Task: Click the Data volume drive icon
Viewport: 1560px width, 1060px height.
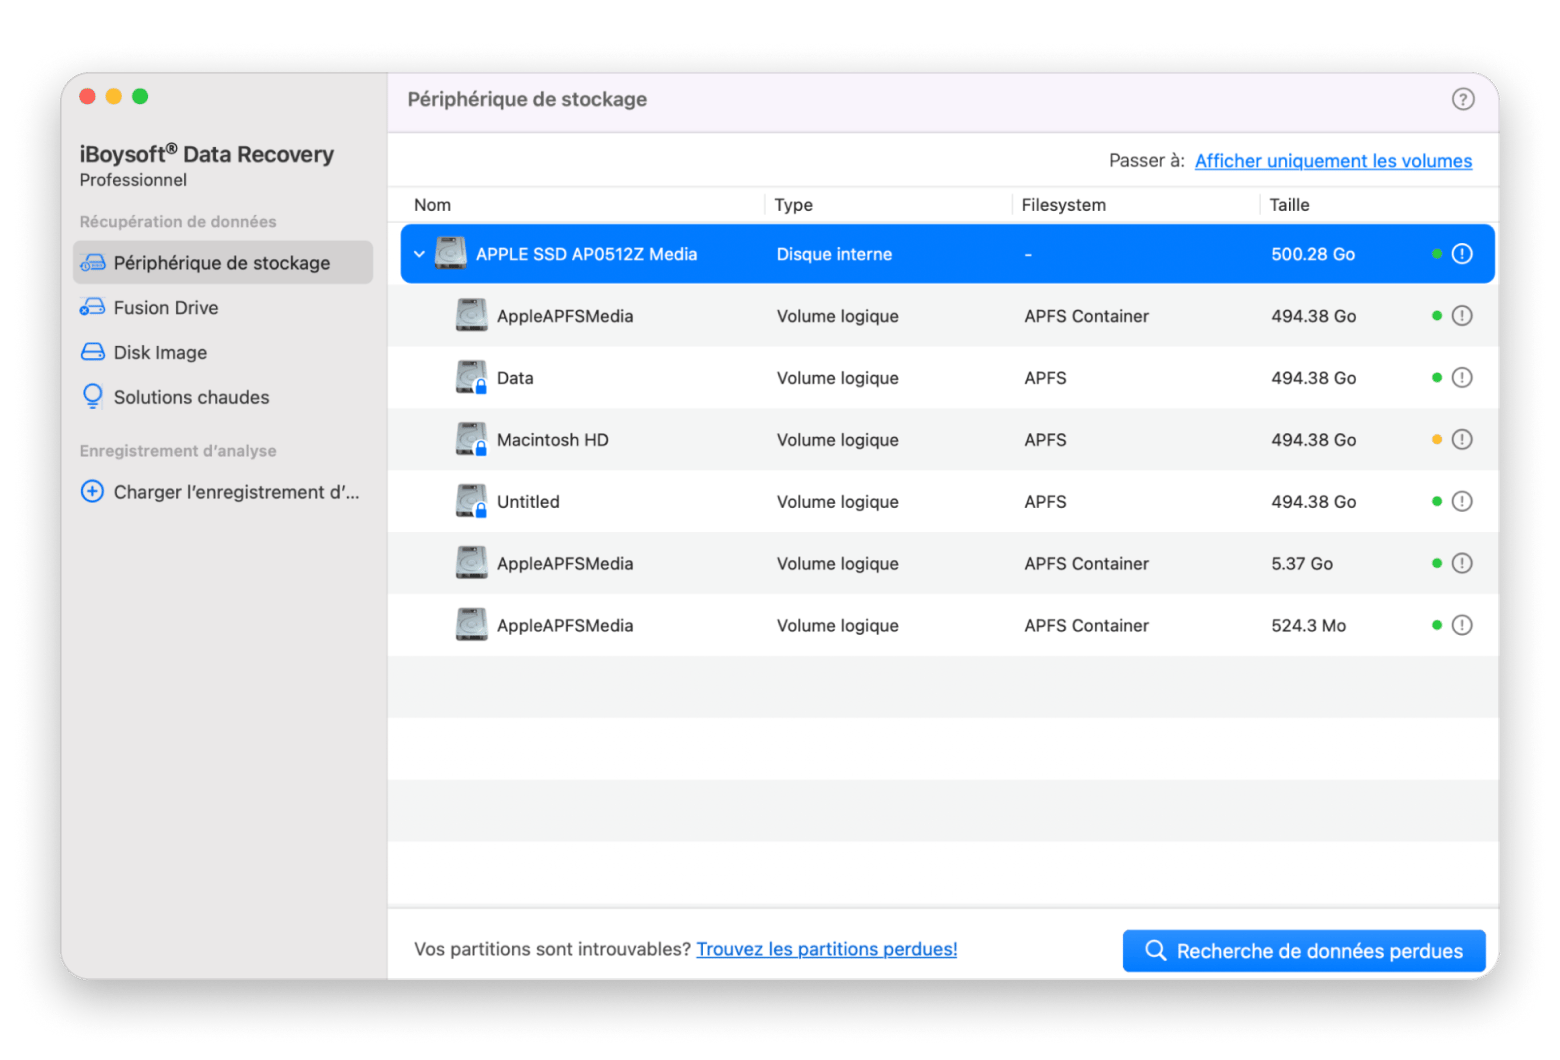Action: click(471, 377)
